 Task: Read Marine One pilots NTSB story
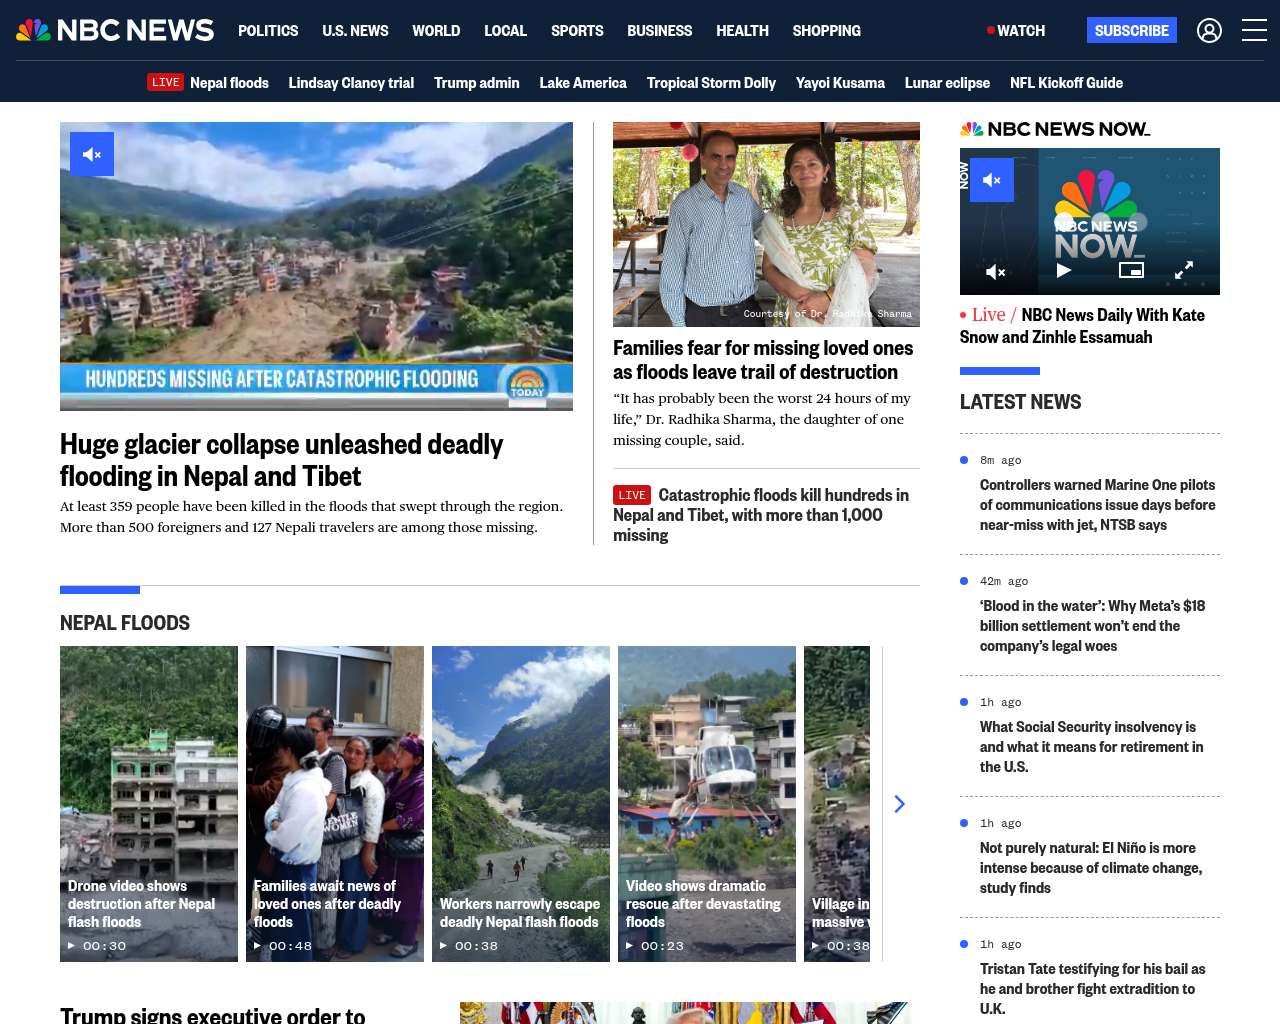pyautogui.click(x=1098, y=505)
